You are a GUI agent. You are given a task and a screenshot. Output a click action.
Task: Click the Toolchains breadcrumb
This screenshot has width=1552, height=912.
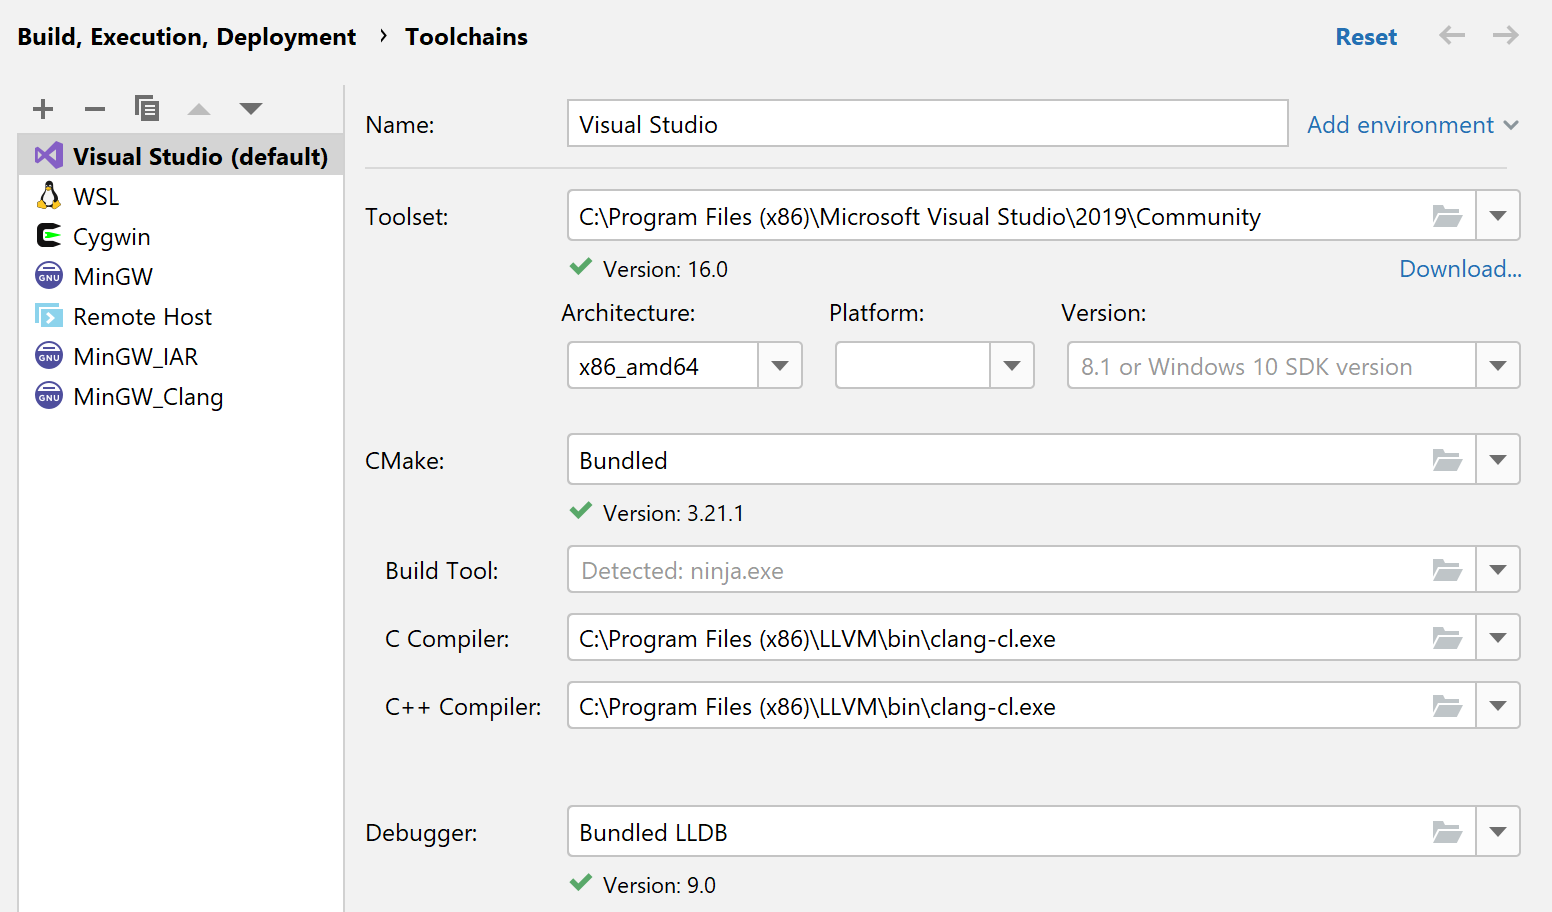466,36
